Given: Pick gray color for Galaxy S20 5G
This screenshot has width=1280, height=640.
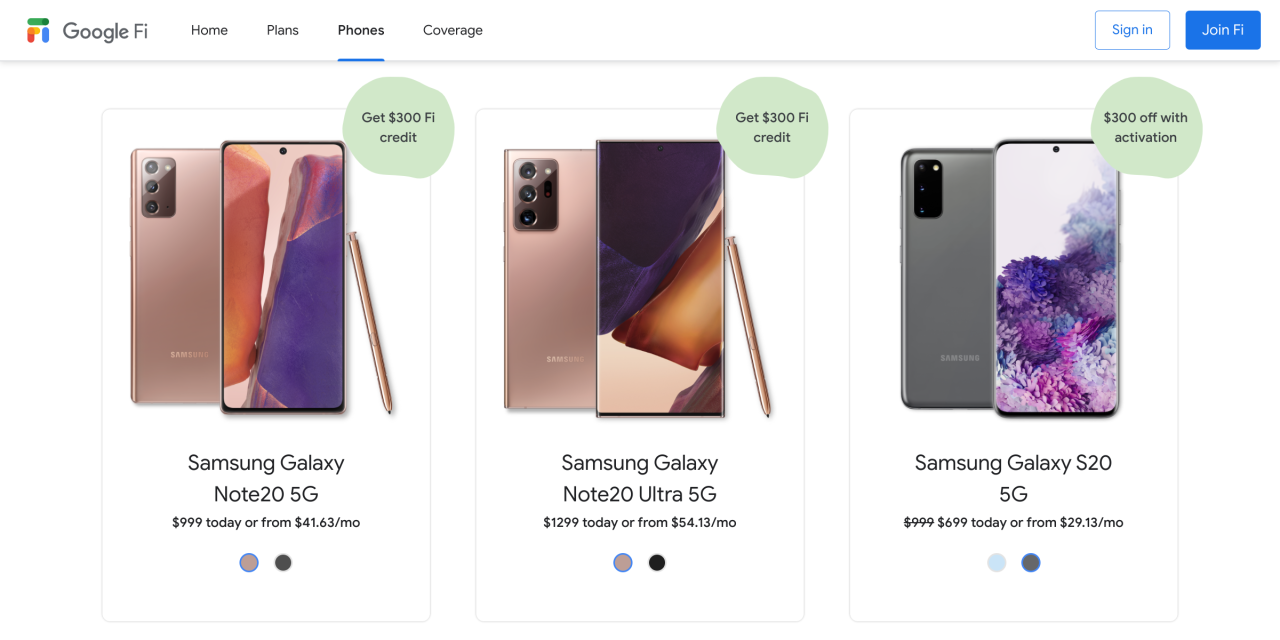Looking at the screenshot, I should point(1031,563).
